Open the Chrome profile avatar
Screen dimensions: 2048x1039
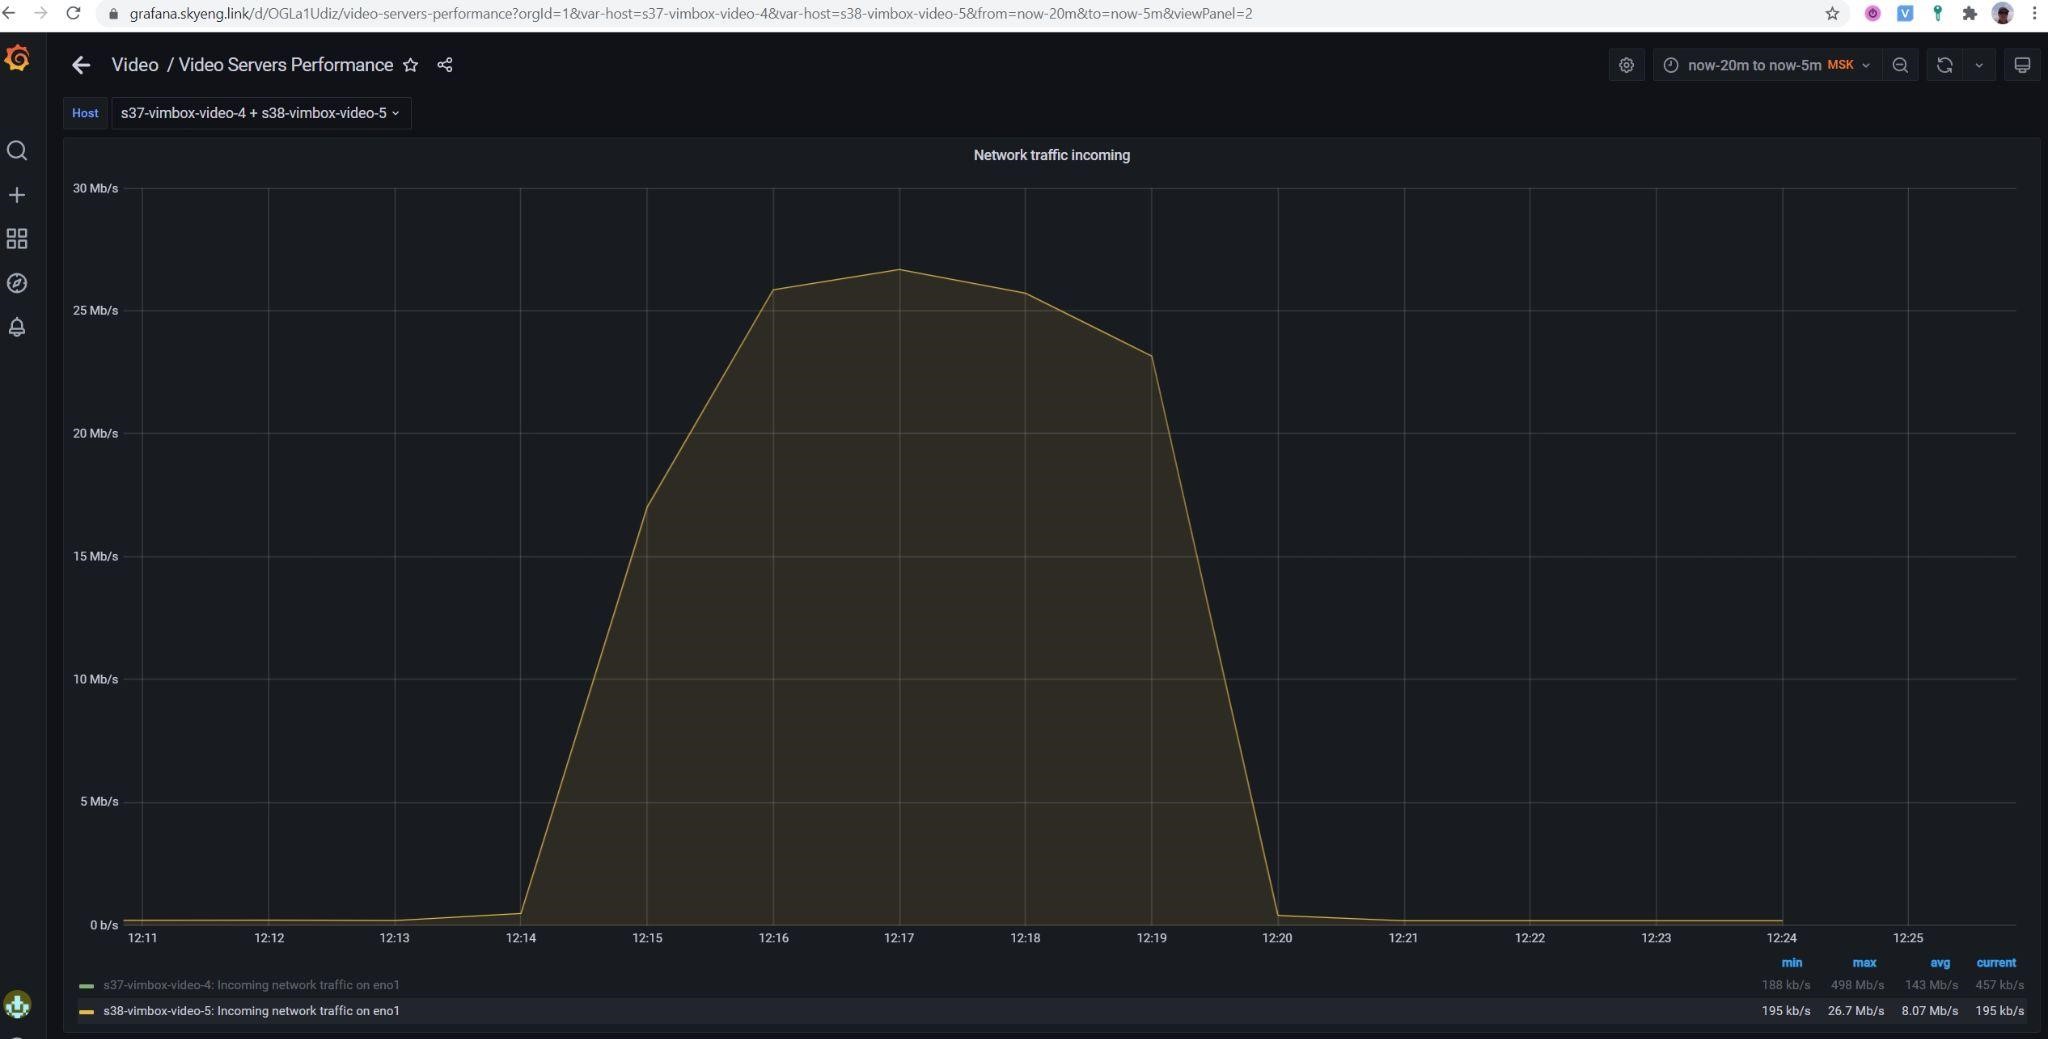(2002, 13)
